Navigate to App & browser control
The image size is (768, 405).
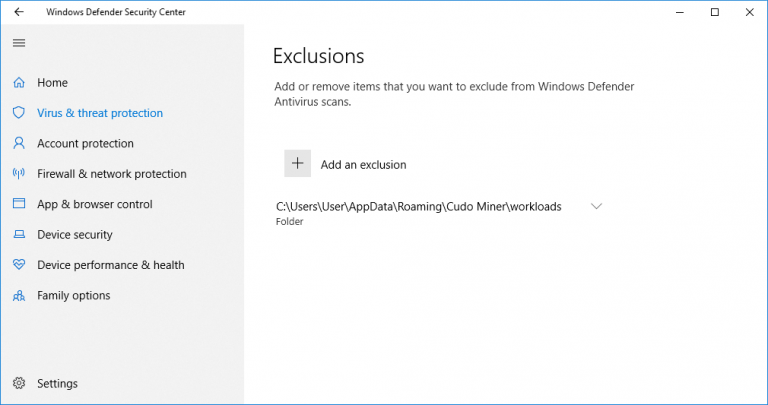pyautogui.click(x=95, y=204)
